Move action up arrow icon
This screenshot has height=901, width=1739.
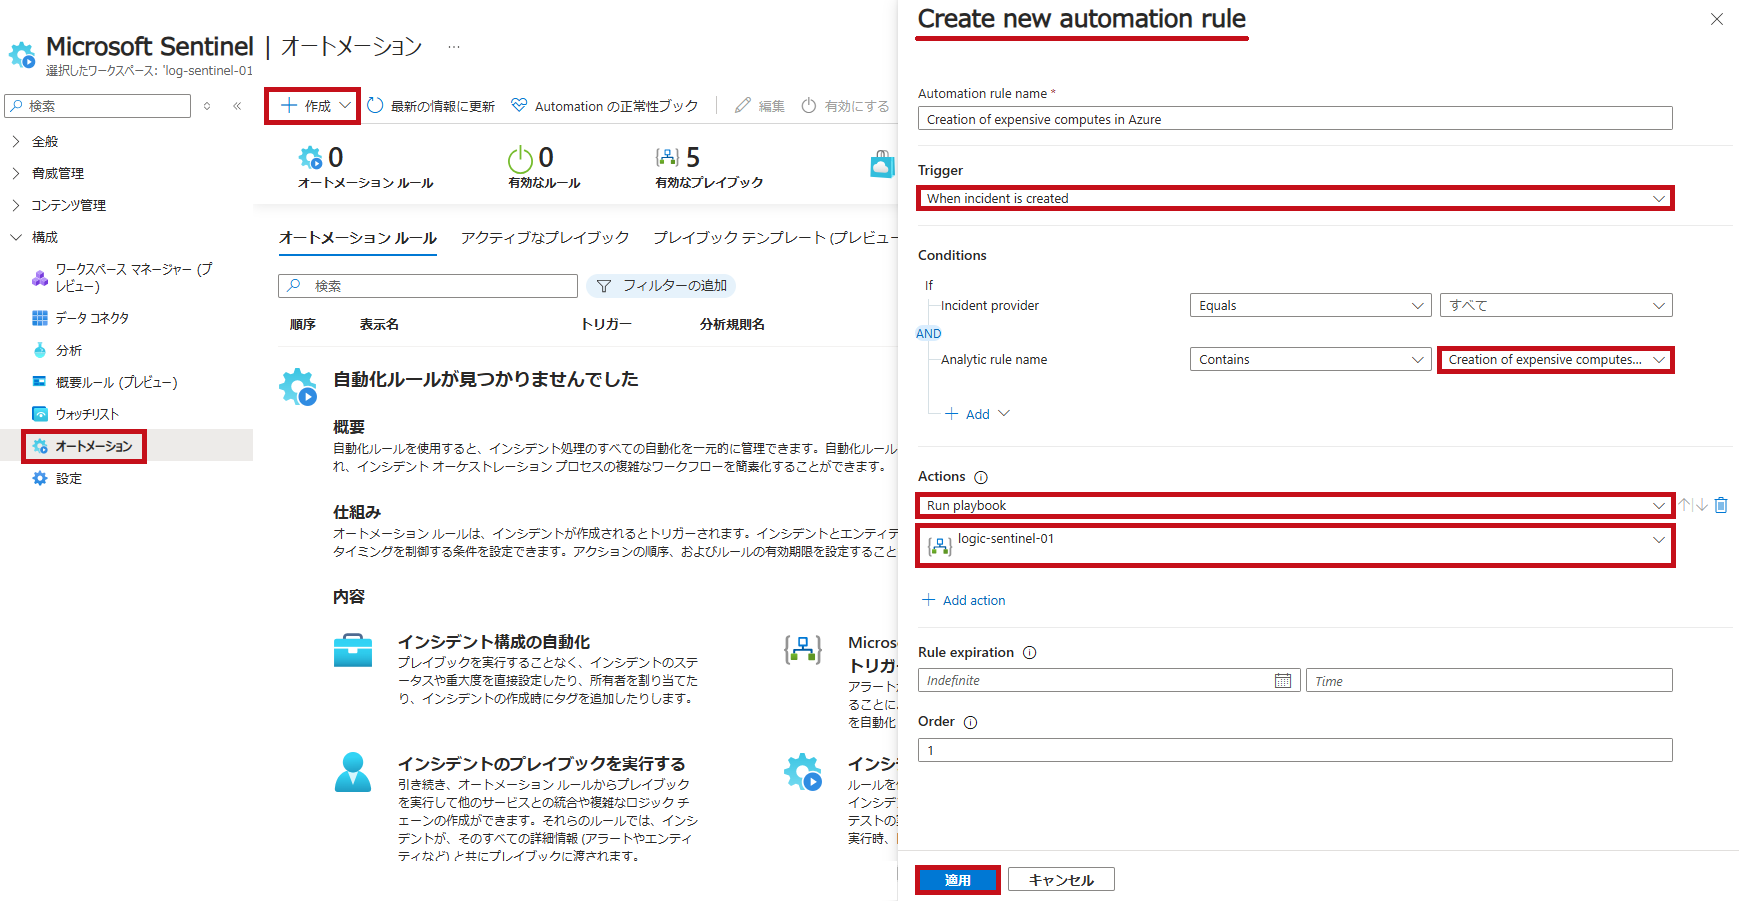click(1686, 505)
